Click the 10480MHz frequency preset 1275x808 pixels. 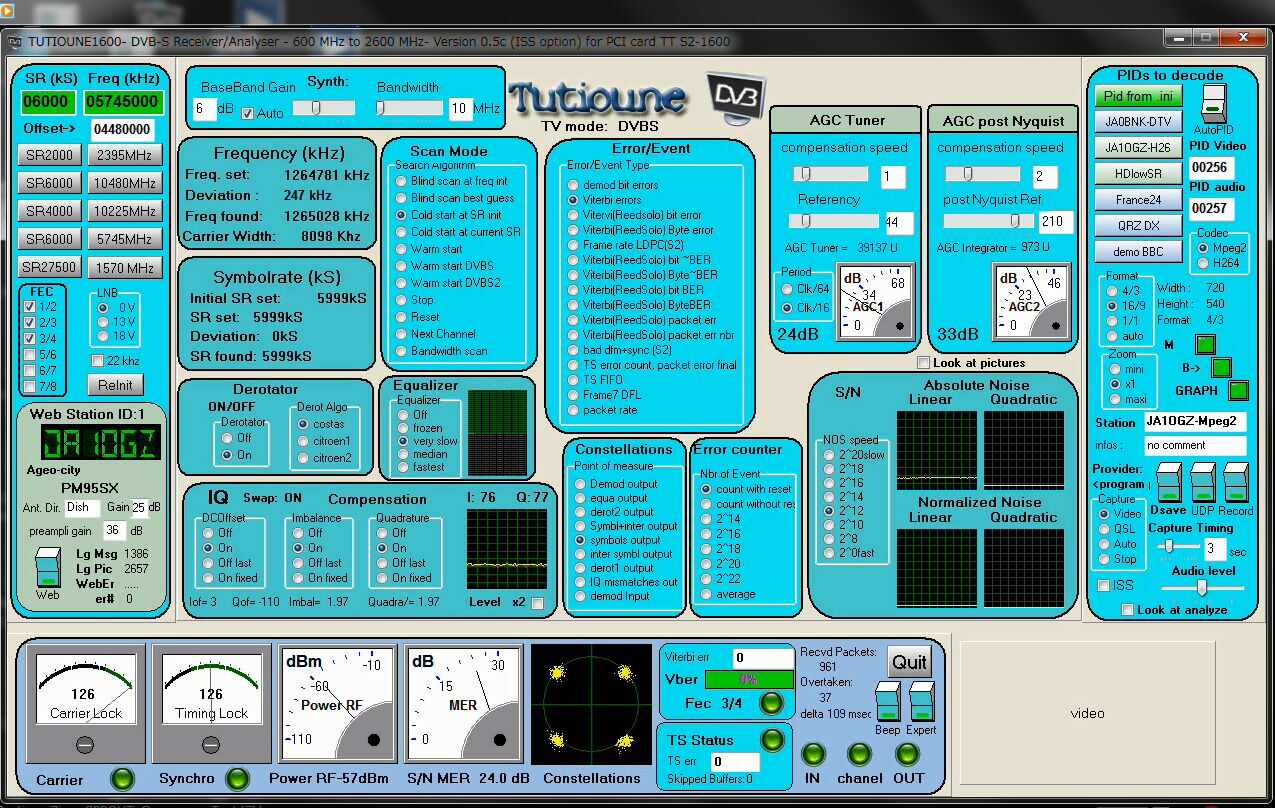125,183
